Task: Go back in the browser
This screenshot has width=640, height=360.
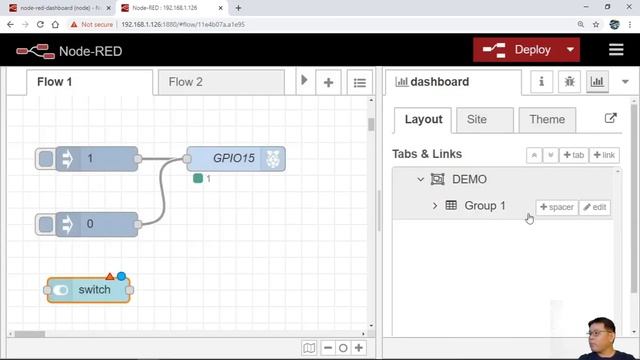Action: tap(10, 24)
